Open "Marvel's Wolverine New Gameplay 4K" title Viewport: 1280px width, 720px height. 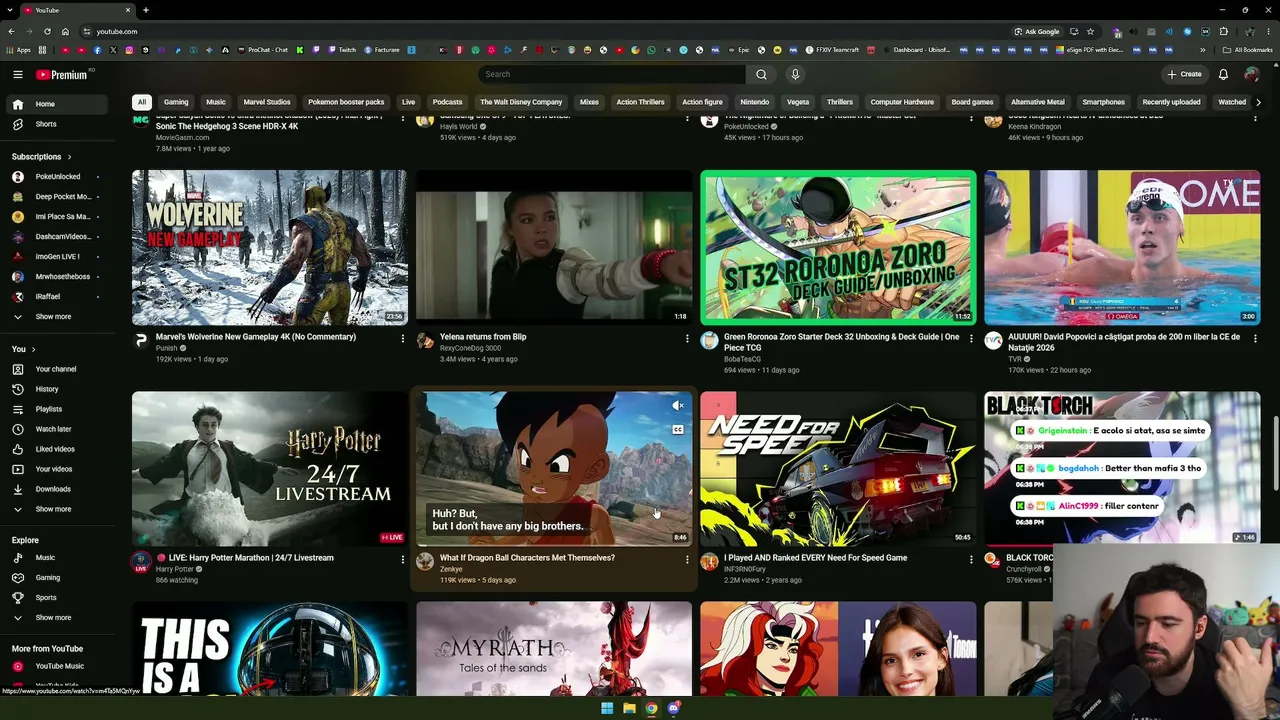pyautogui.click(x=256, y=337)
